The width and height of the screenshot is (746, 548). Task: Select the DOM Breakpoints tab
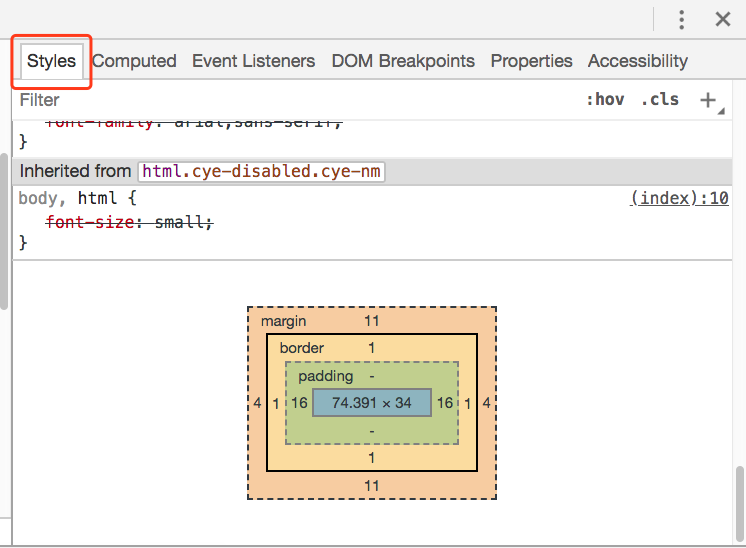click(403, 61)
